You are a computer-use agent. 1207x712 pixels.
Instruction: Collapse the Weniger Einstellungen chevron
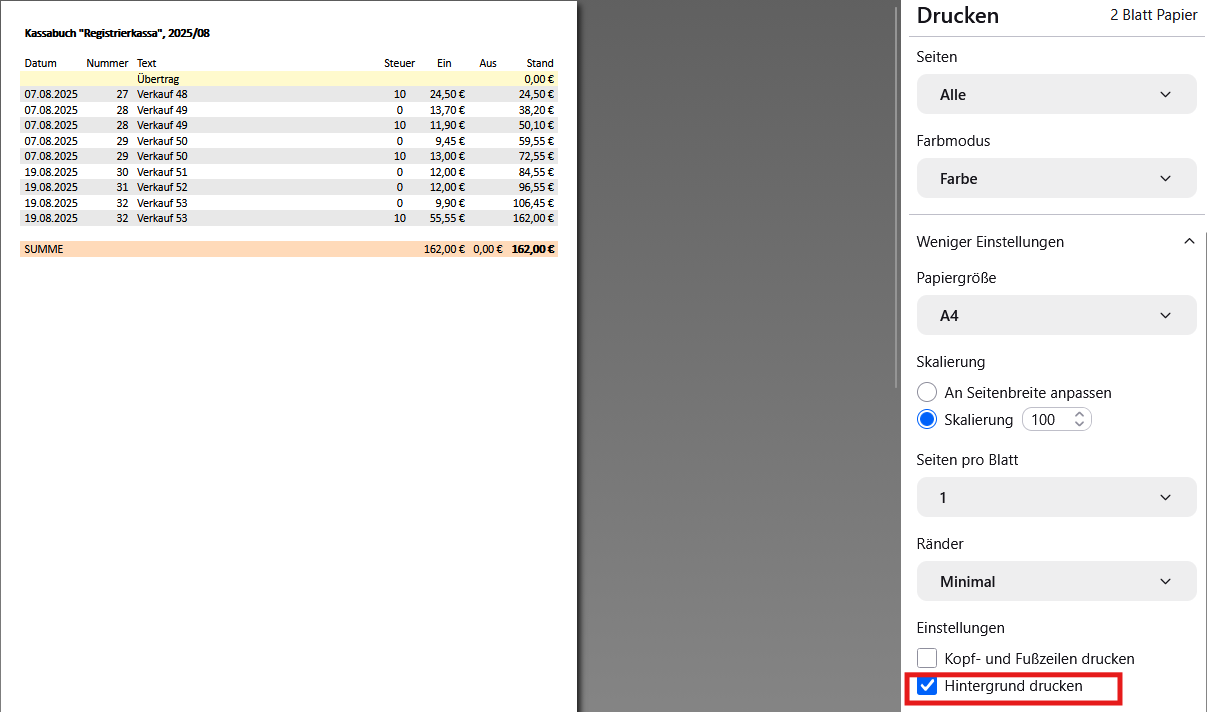point(1188,242)
